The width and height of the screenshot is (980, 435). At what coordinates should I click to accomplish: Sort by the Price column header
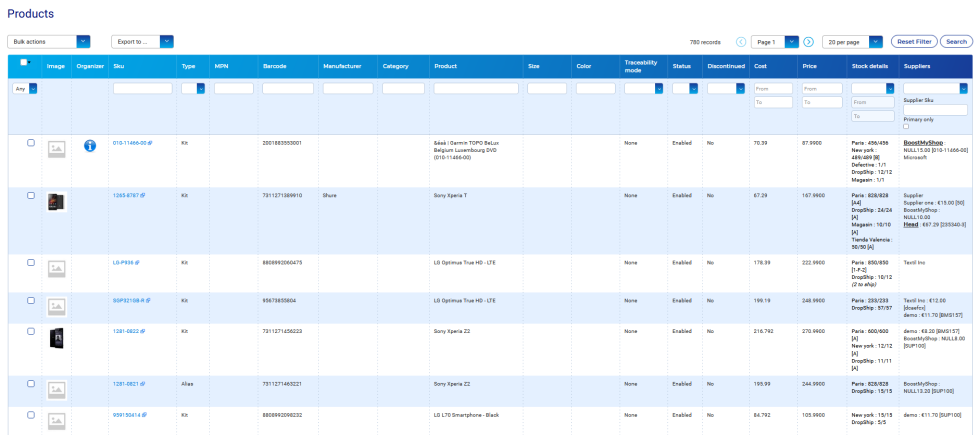click(809, 66)
